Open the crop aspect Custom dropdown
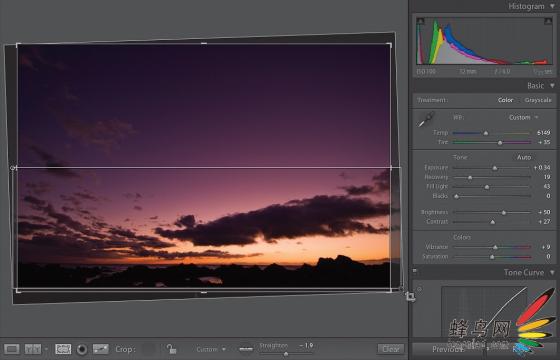560x360 pixels. pos(211,349)
